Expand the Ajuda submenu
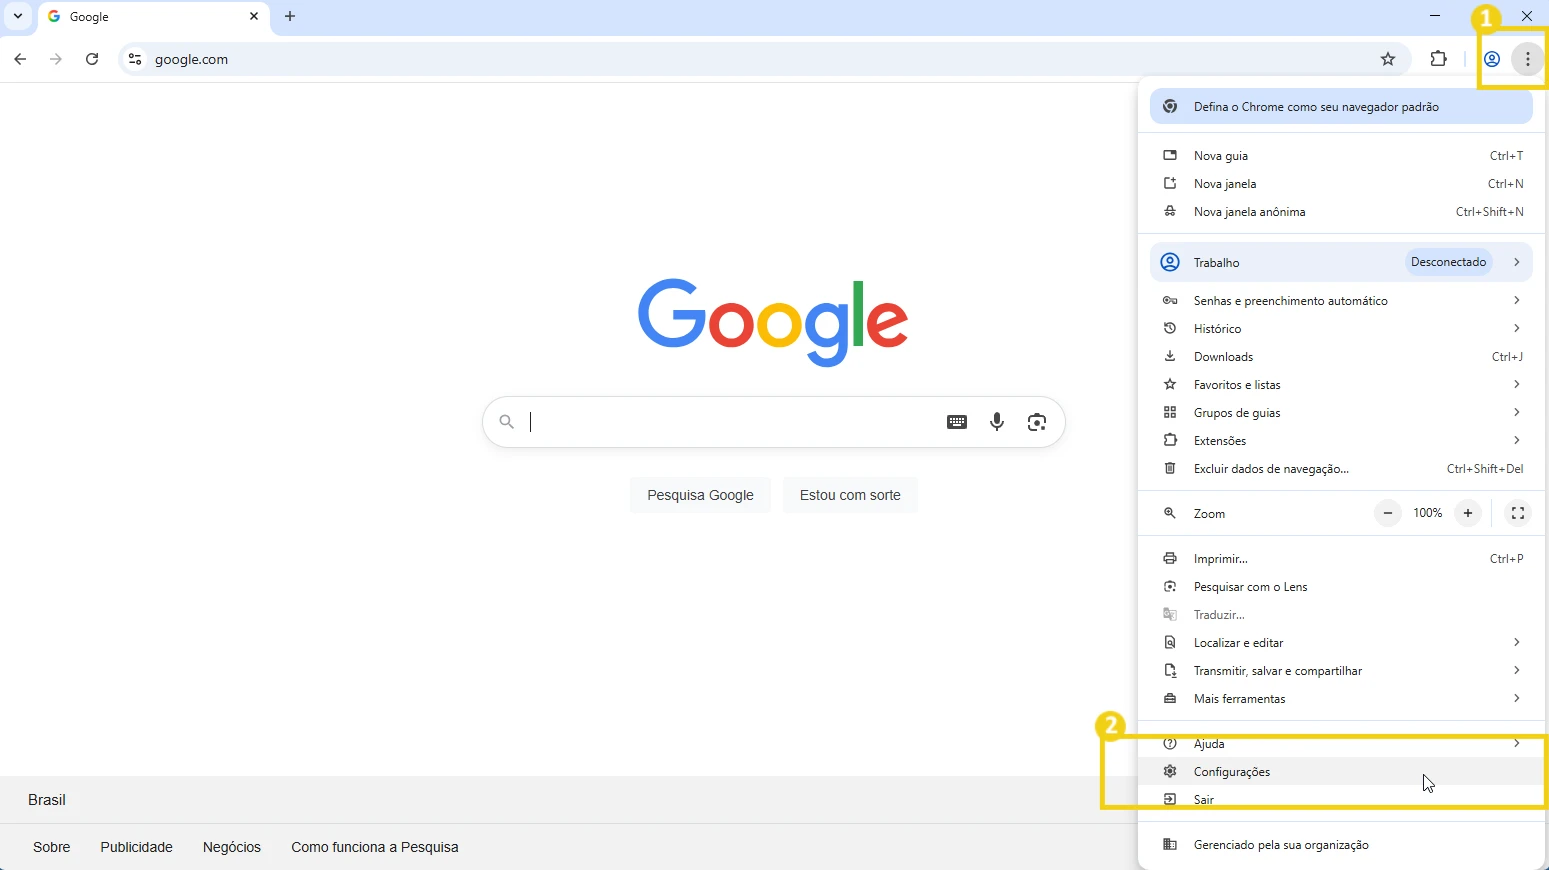Viewport: 1549px width, 870px height. point(1341,744)
